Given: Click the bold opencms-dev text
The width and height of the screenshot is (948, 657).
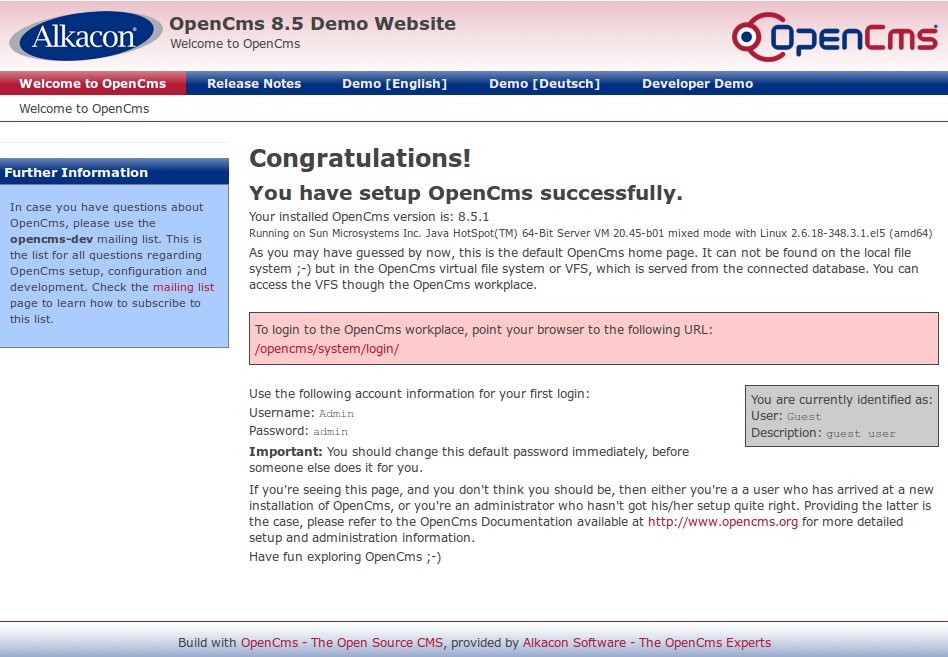Looking at the screenshot, I should click(51, 239).
